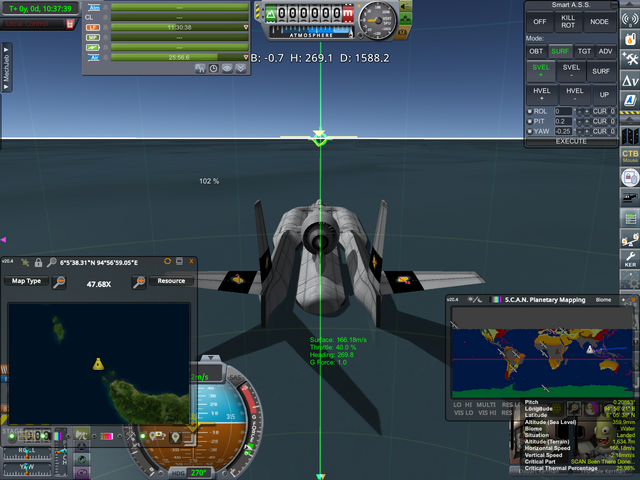640x480 pixels.
Task: Toggle the green light under the STAGE label
Action: 11,437
